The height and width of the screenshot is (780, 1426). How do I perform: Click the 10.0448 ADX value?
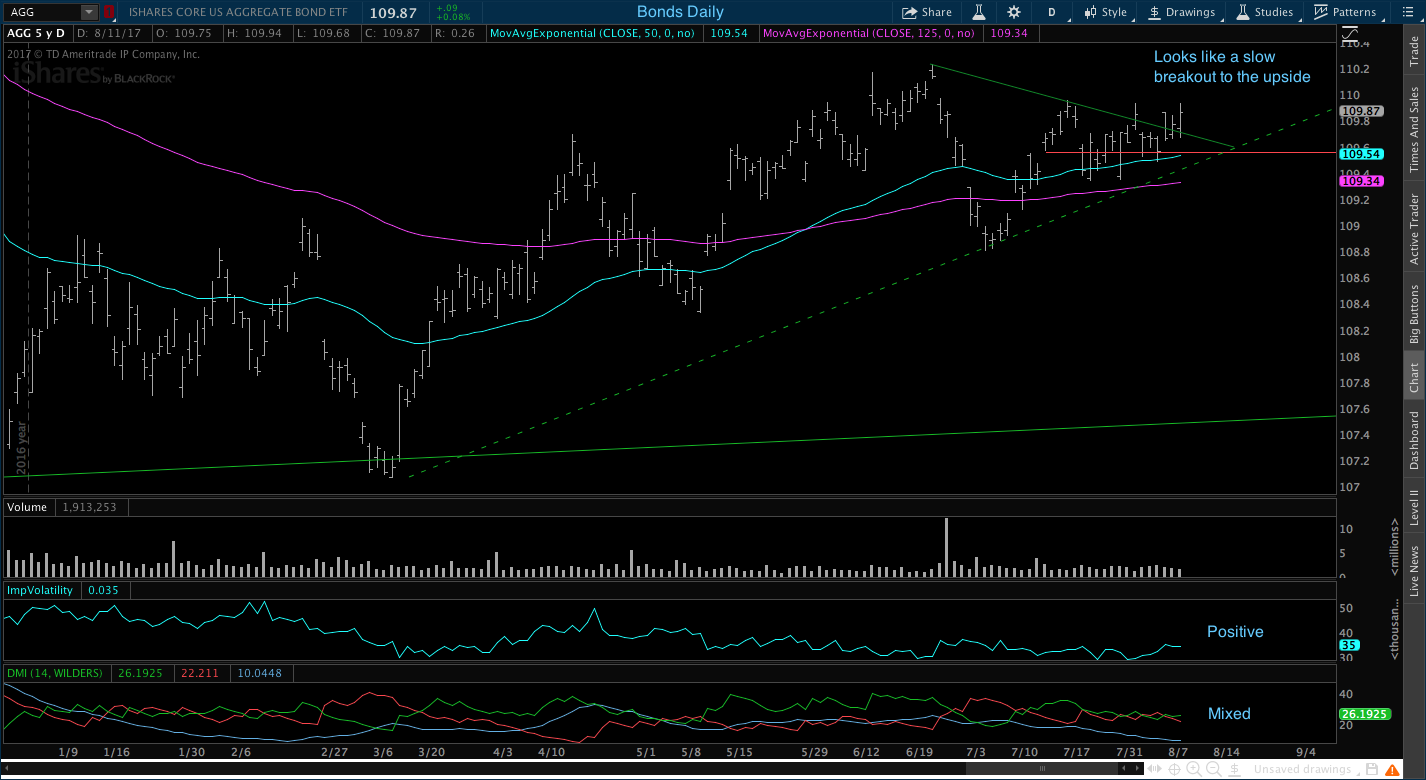tap(259, 673)
